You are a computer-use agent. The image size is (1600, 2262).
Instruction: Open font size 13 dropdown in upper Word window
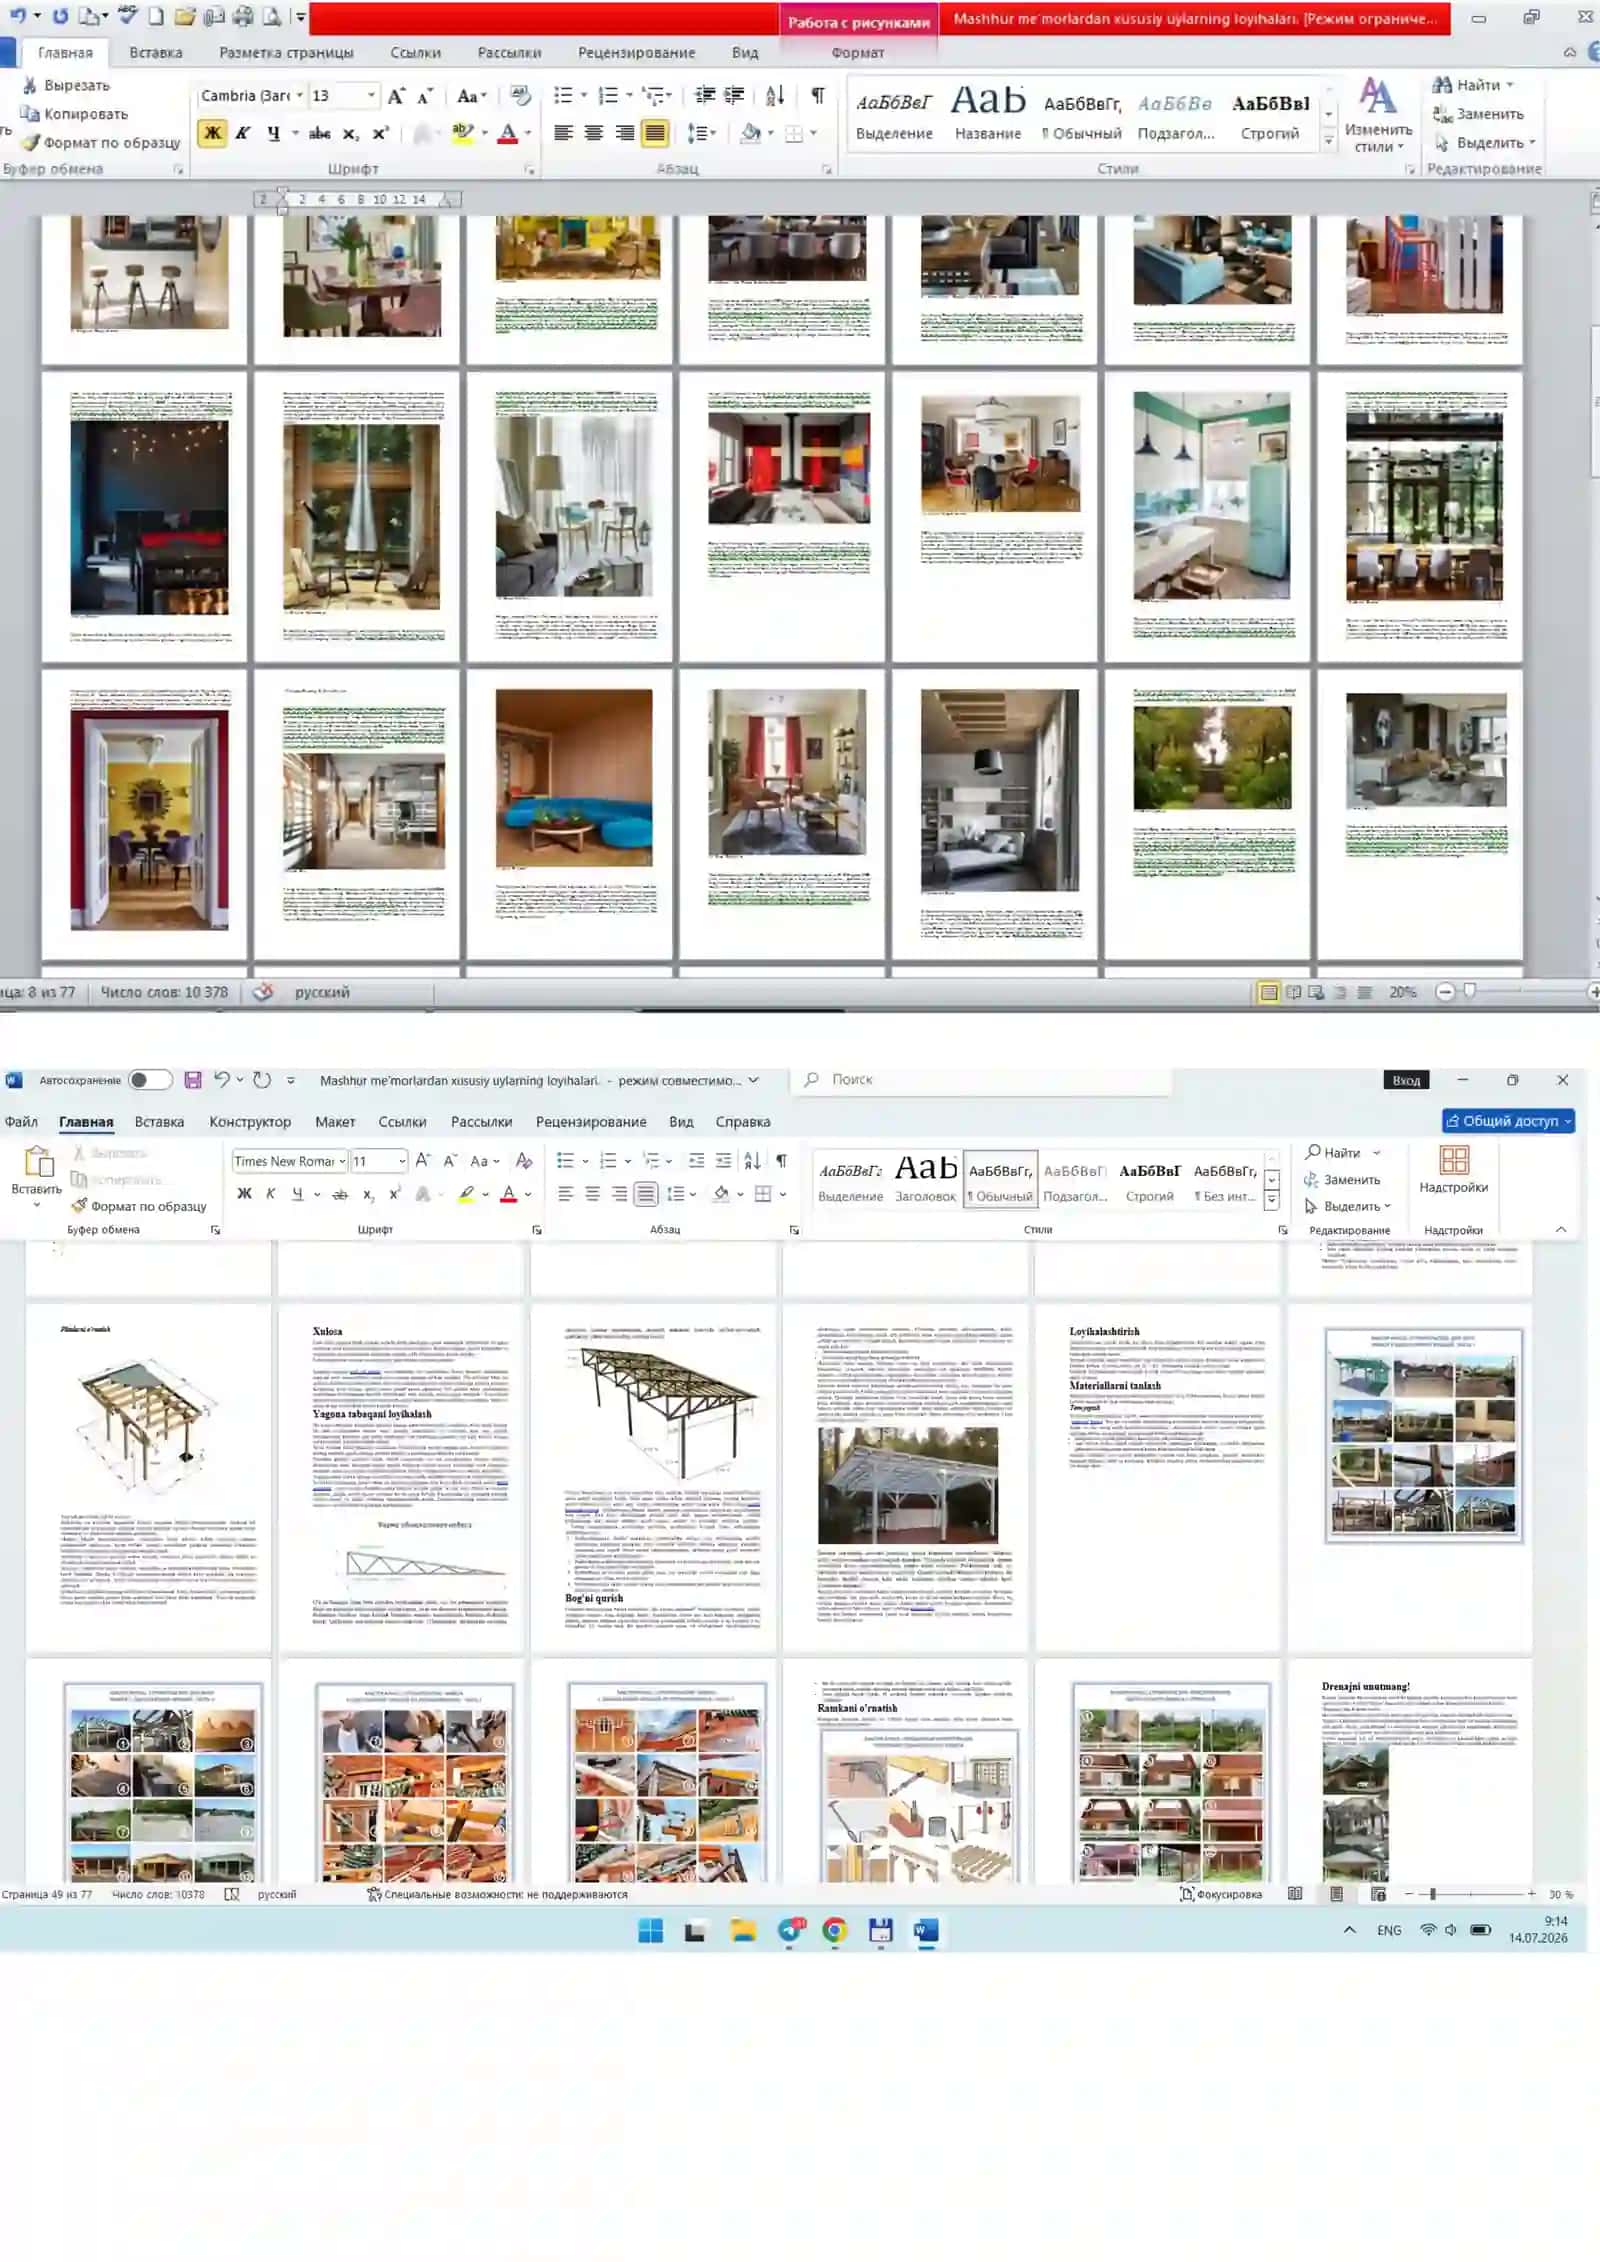point(372,96)
